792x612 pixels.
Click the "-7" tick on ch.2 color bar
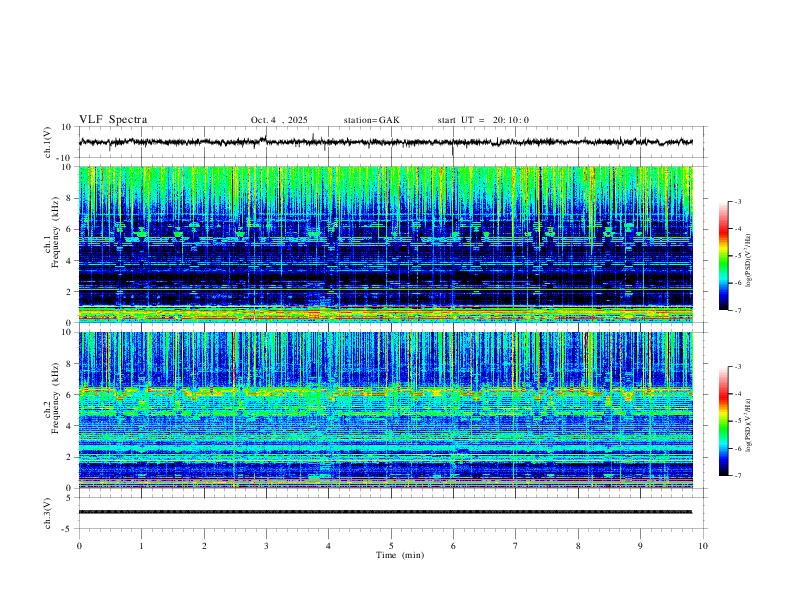tap(737, 476)
